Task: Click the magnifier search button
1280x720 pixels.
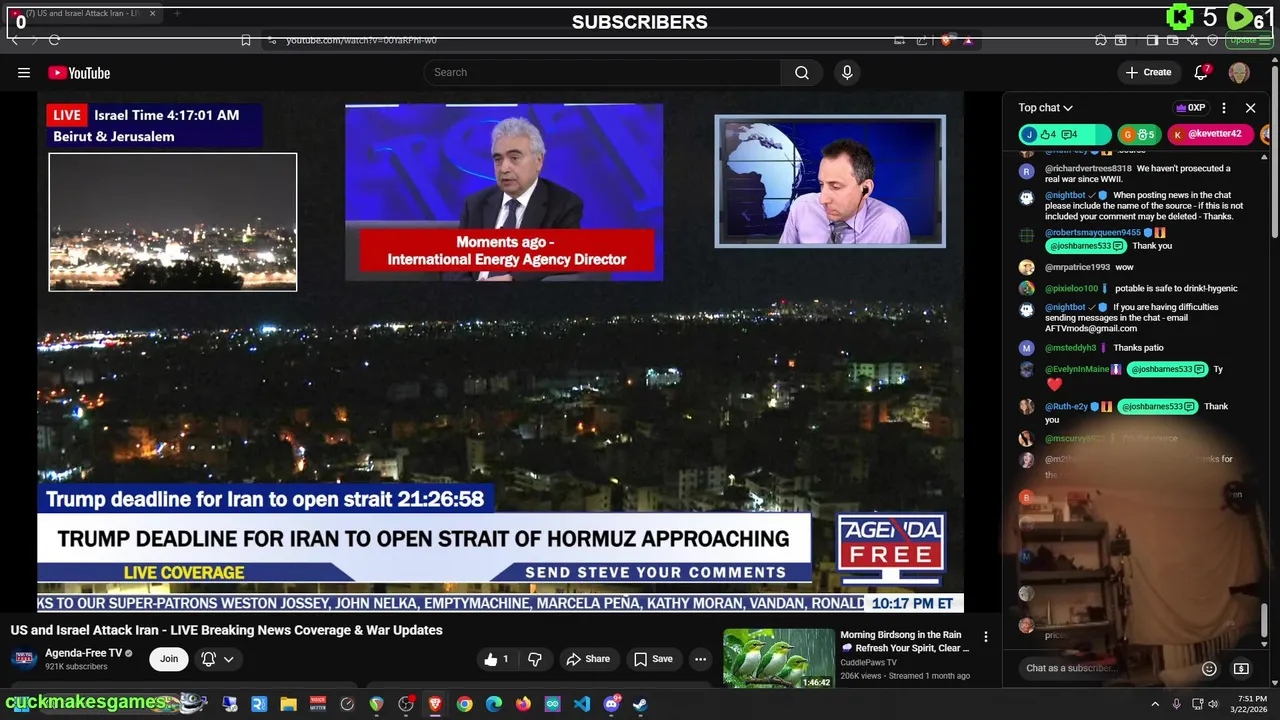Action: 802,72
